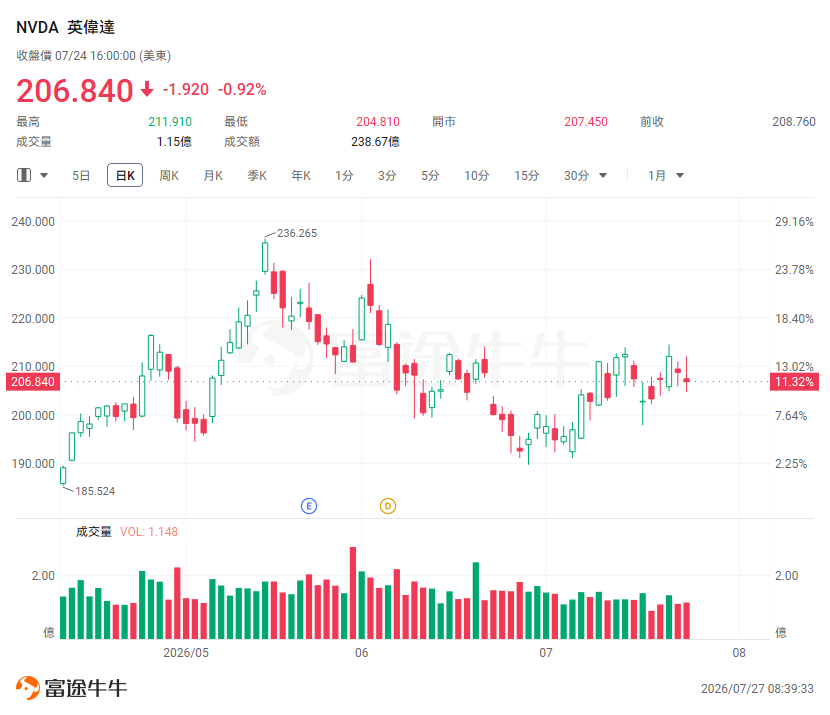Click the red down arrow next to price
This screenshot has height=715, width=830.
(x=147, y=89)
